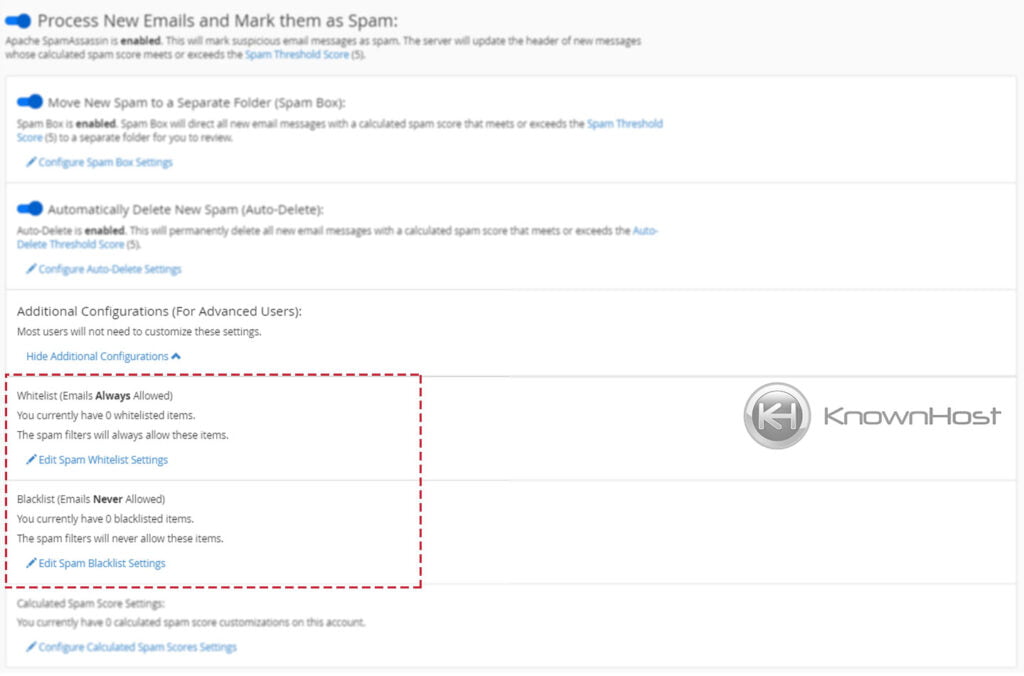This screenshot has width=1024, height=676.
Task: Open Configure Calculated Spam Scores Settings
Action: coord(131,647)
